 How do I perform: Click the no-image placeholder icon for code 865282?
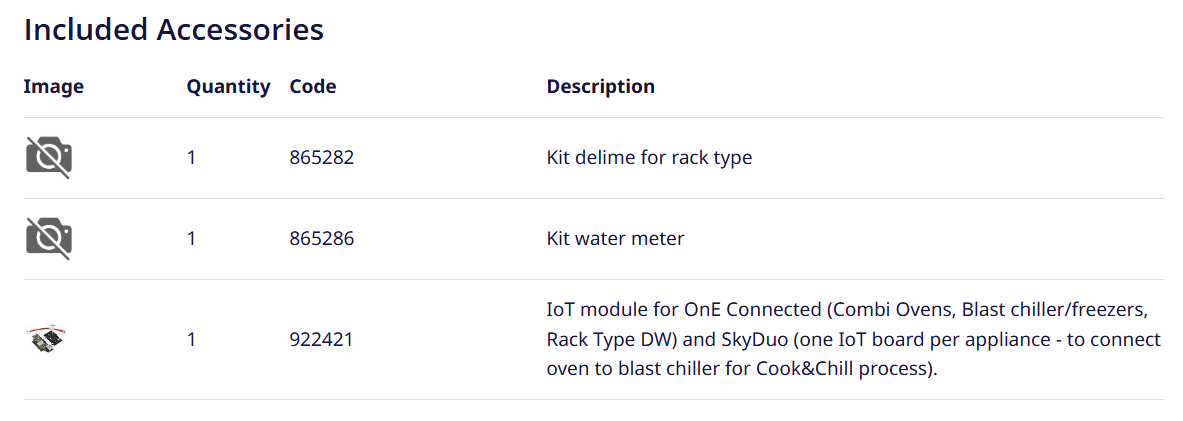[x=49, y=158]
